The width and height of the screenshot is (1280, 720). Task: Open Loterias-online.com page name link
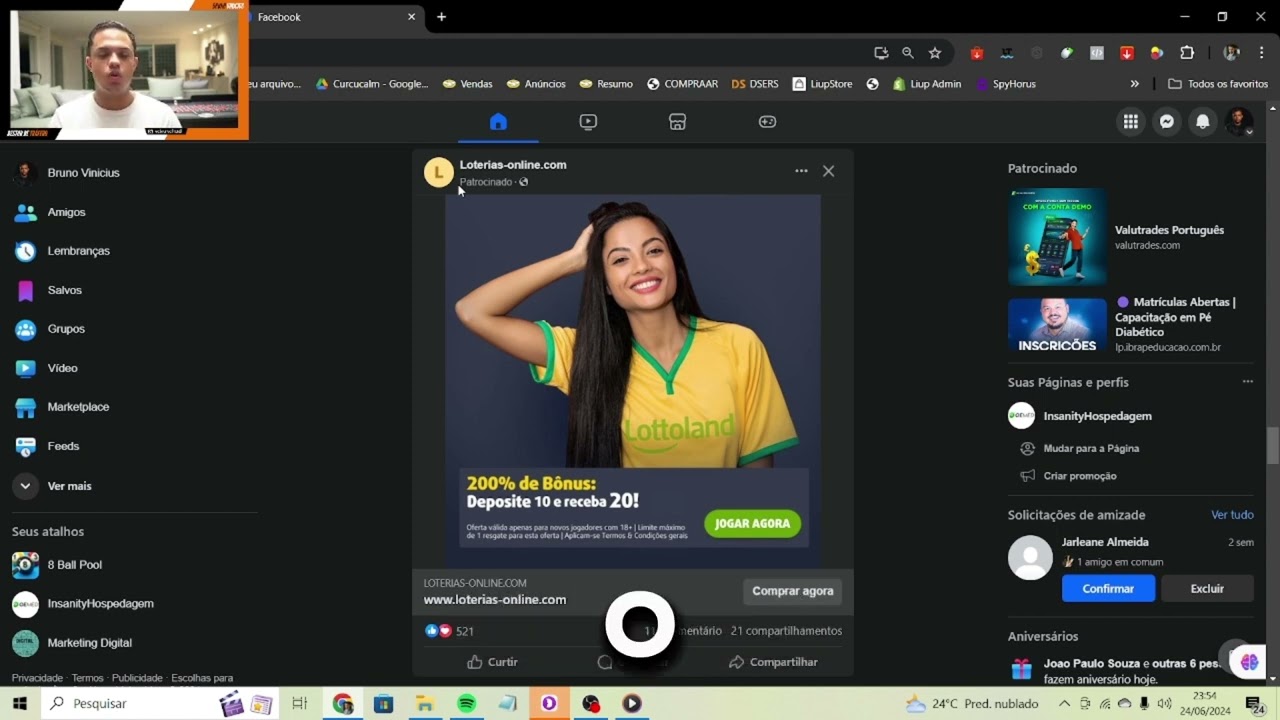coord(513,165)
